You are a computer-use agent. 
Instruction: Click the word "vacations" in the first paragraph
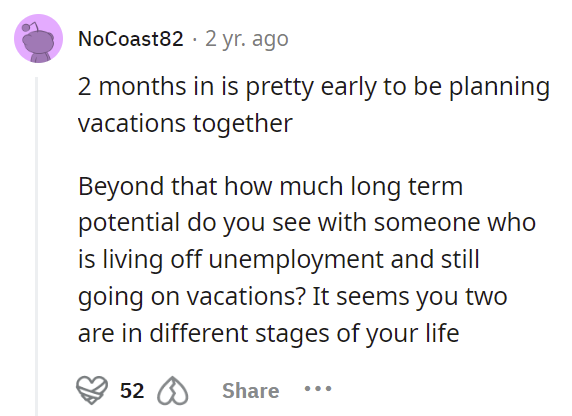132,123
